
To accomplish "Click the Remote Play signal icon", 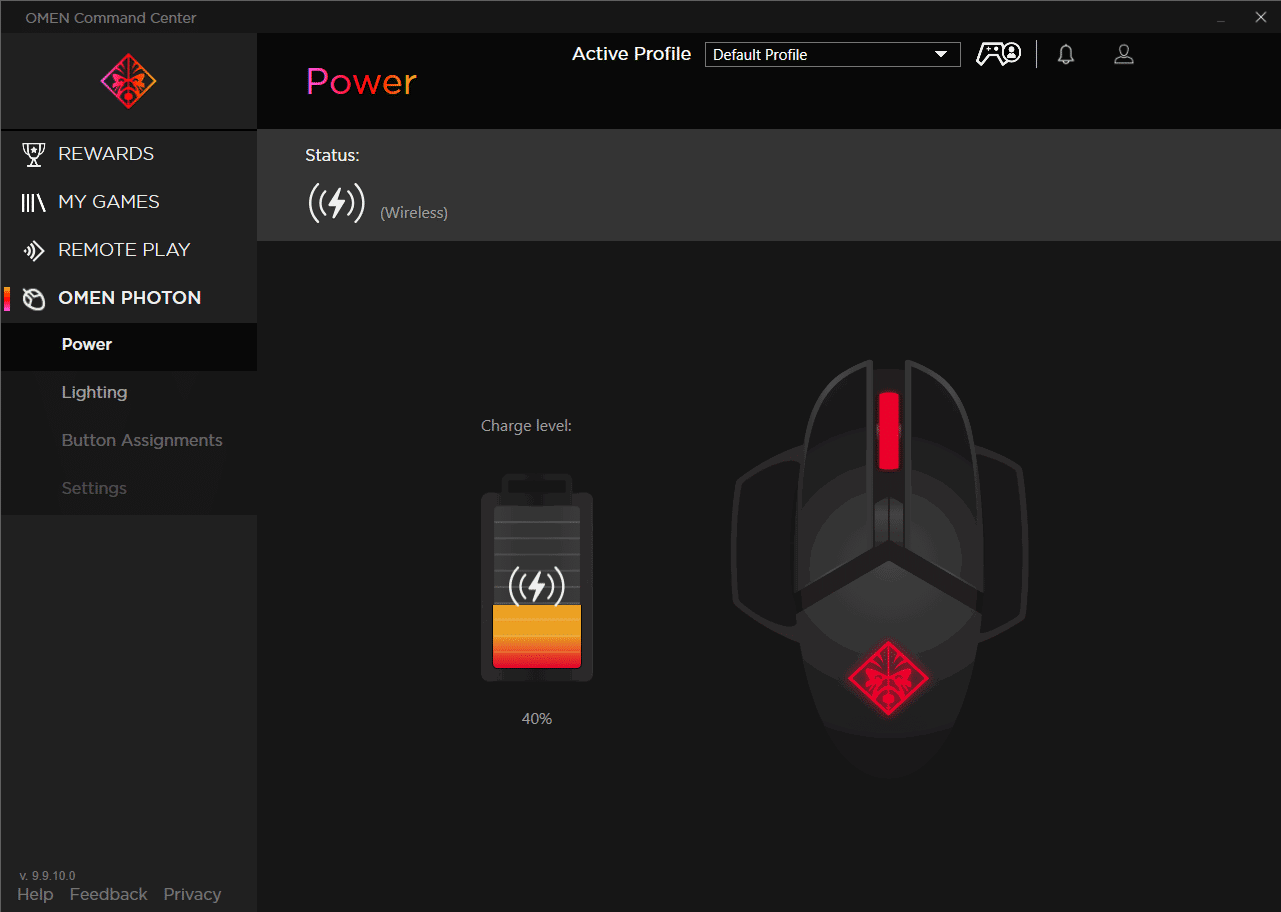I will click(x=34, y=250).
